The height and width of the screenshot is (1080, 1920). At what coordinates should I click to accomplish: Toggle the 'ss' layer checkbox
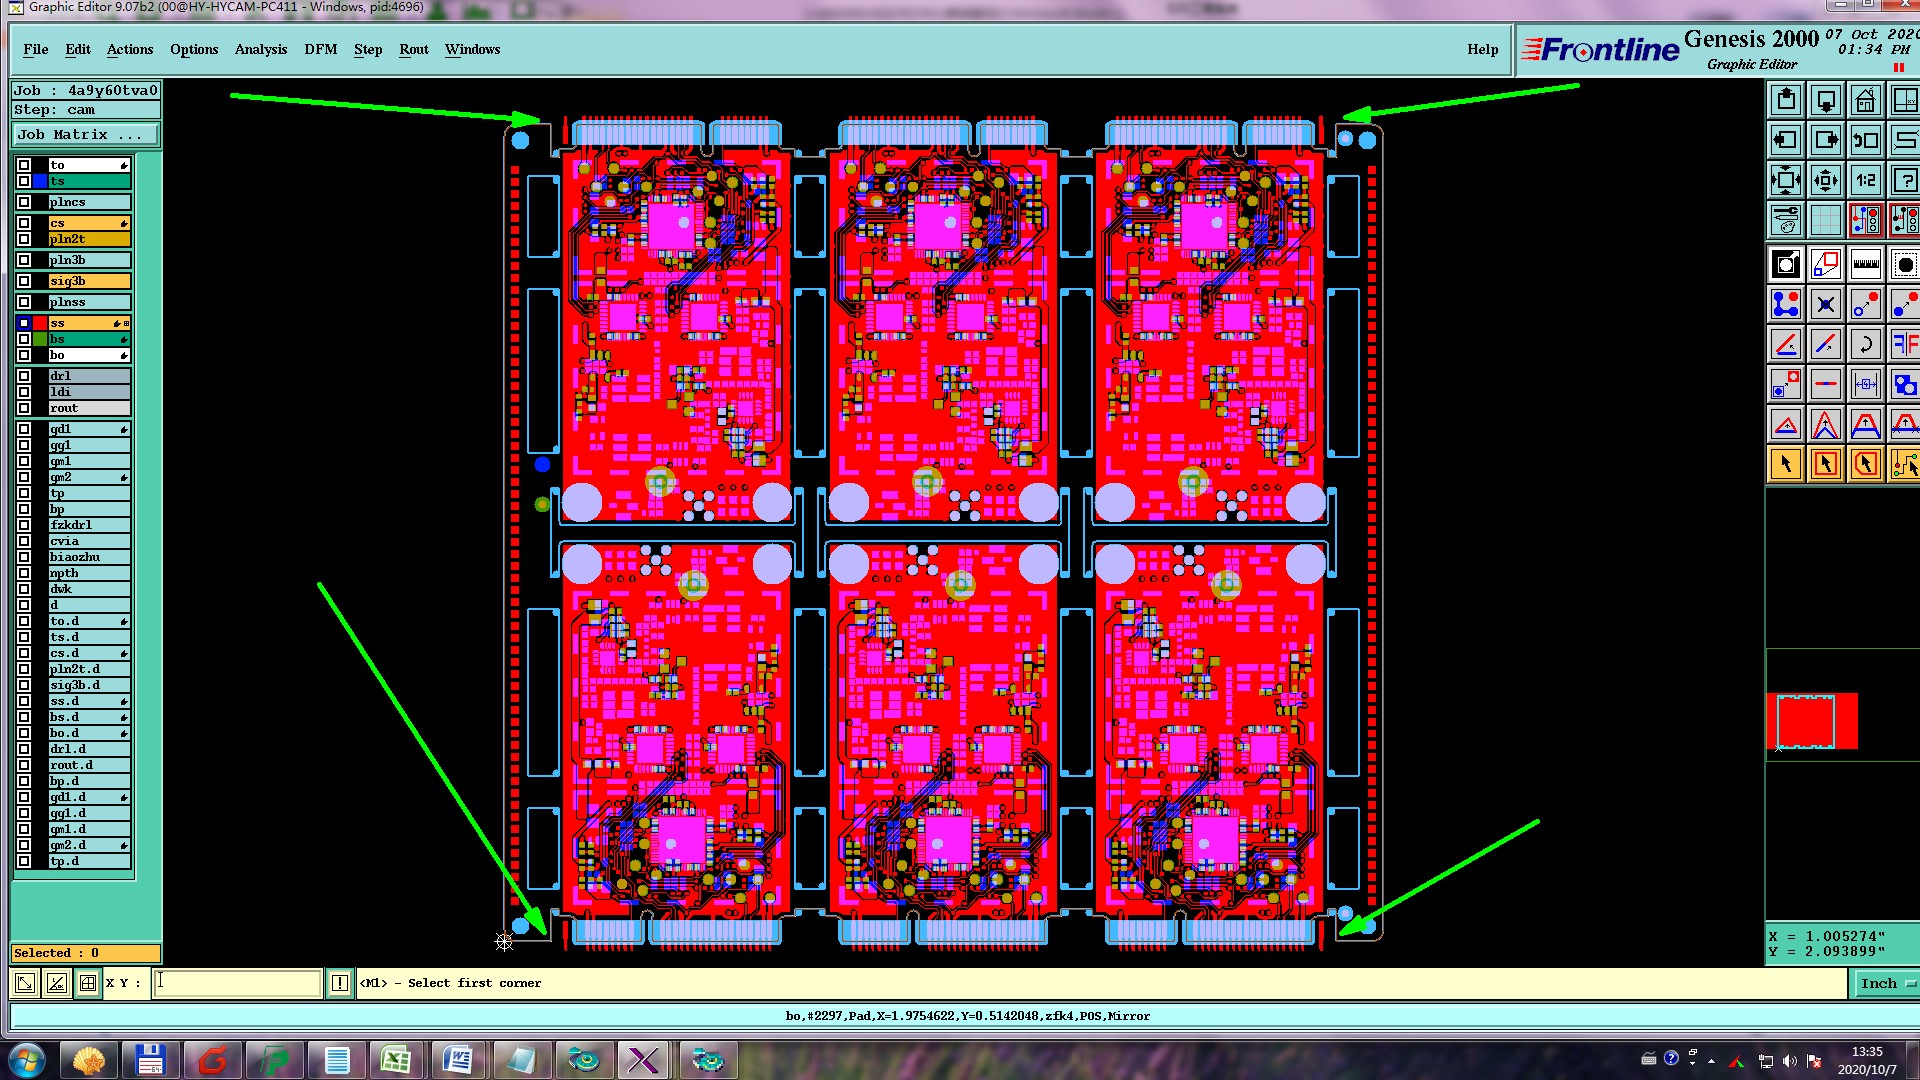(x=24, y=323)
